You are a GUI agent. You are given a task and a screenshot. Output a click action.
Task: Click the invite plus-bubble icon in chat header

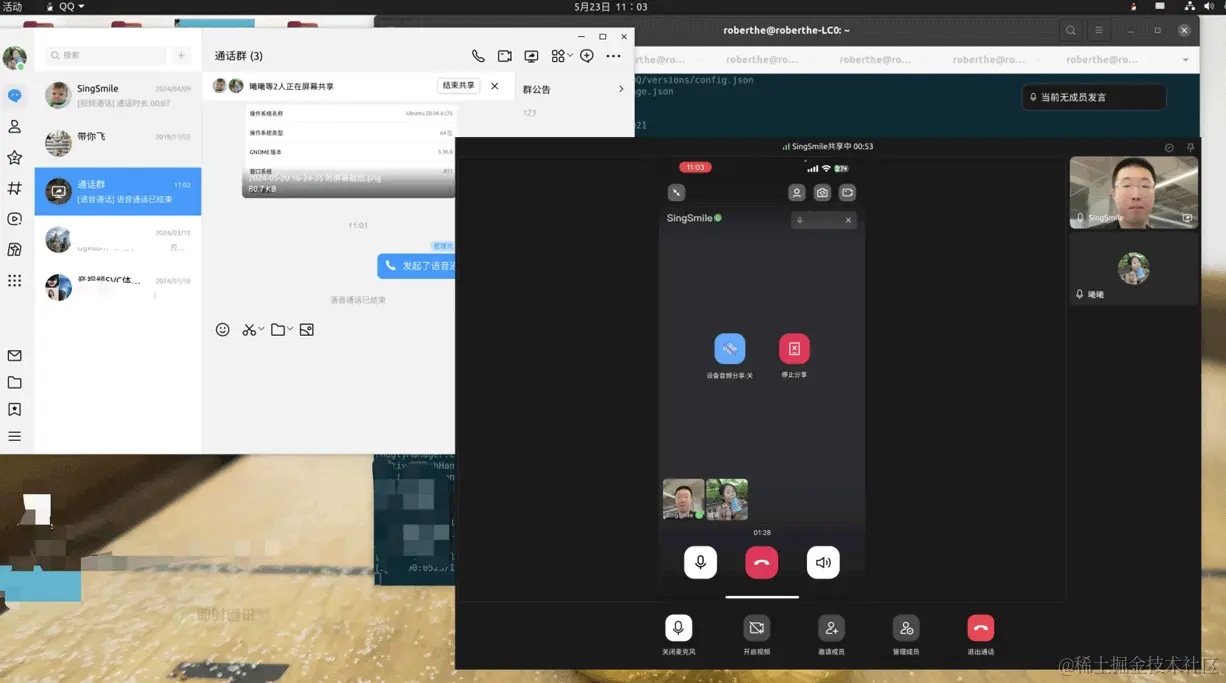(587, 56)
